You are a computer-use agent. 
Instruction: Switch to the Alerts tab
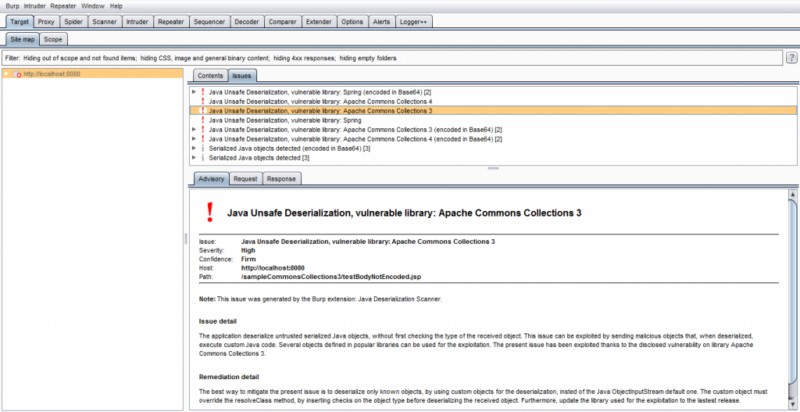[382, 22]
